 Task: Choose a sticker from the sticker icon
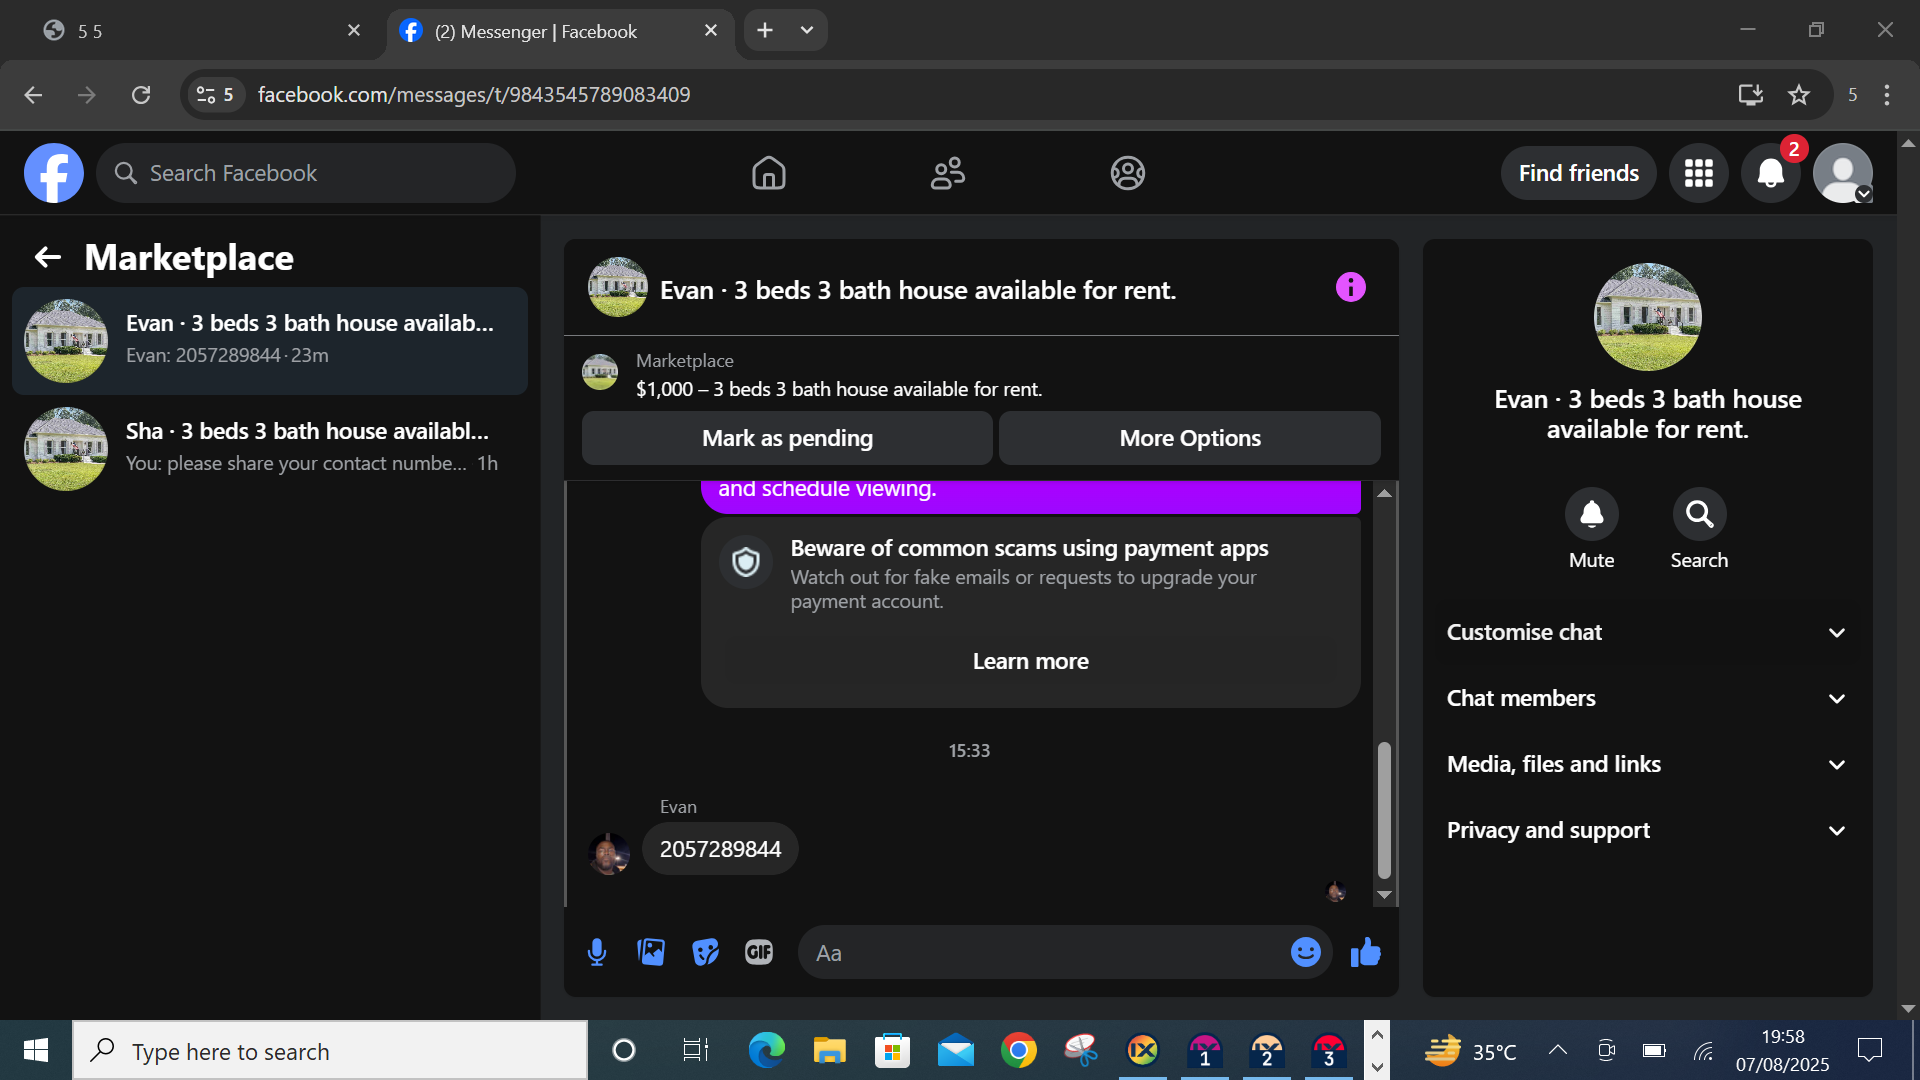pyautogui.click(x=705, y=952)
